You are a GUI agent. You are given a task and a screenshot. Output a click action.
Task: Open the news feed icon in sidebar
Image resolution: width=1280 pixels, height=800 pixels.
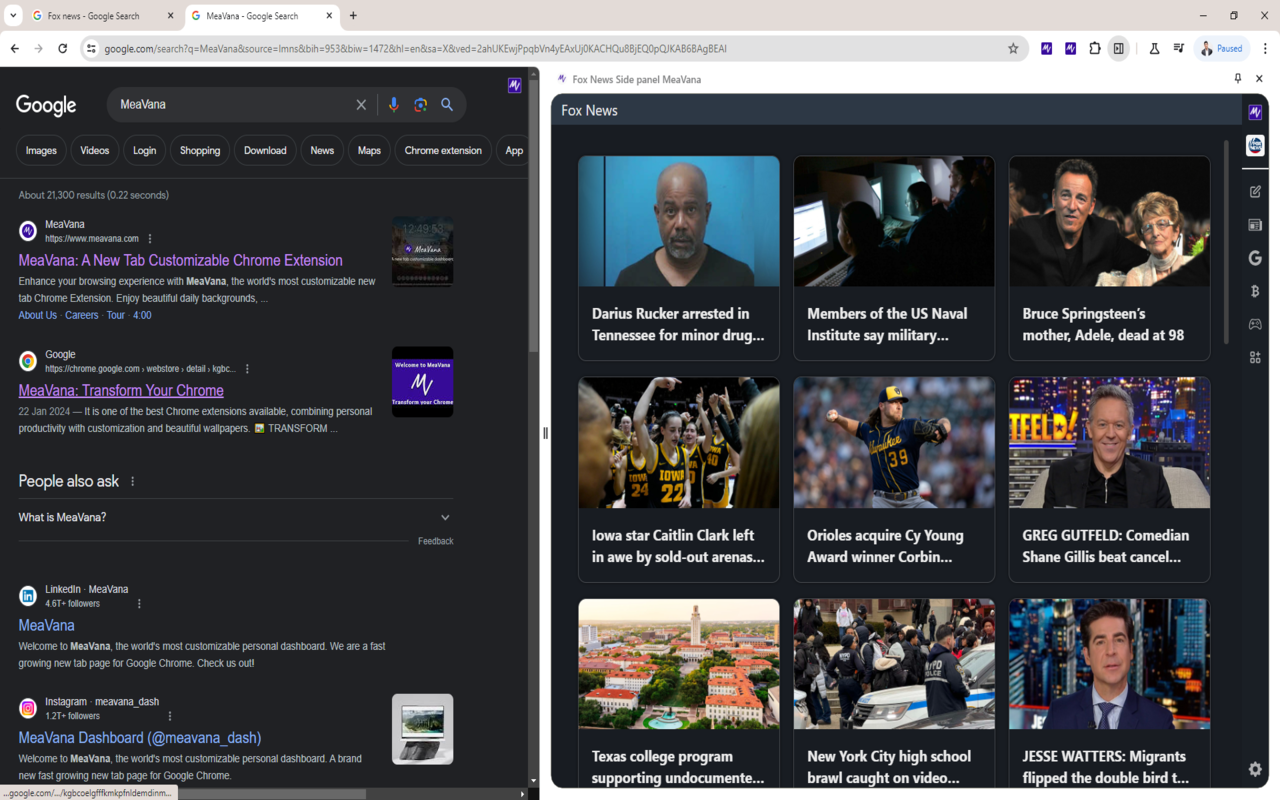coord(1255,225)
